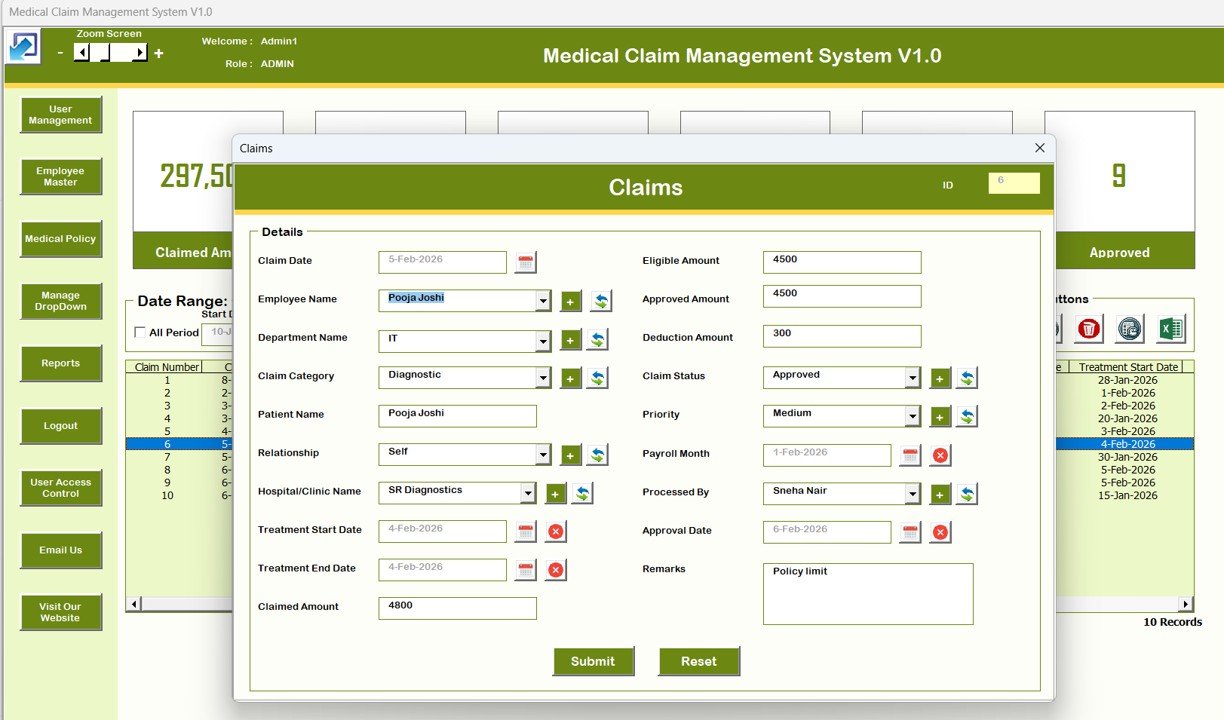Image resolution: width=1224 pixels, height=720 pixels.
Task: Open the Claim Date calendar picker
Action: tap(526, 263)
